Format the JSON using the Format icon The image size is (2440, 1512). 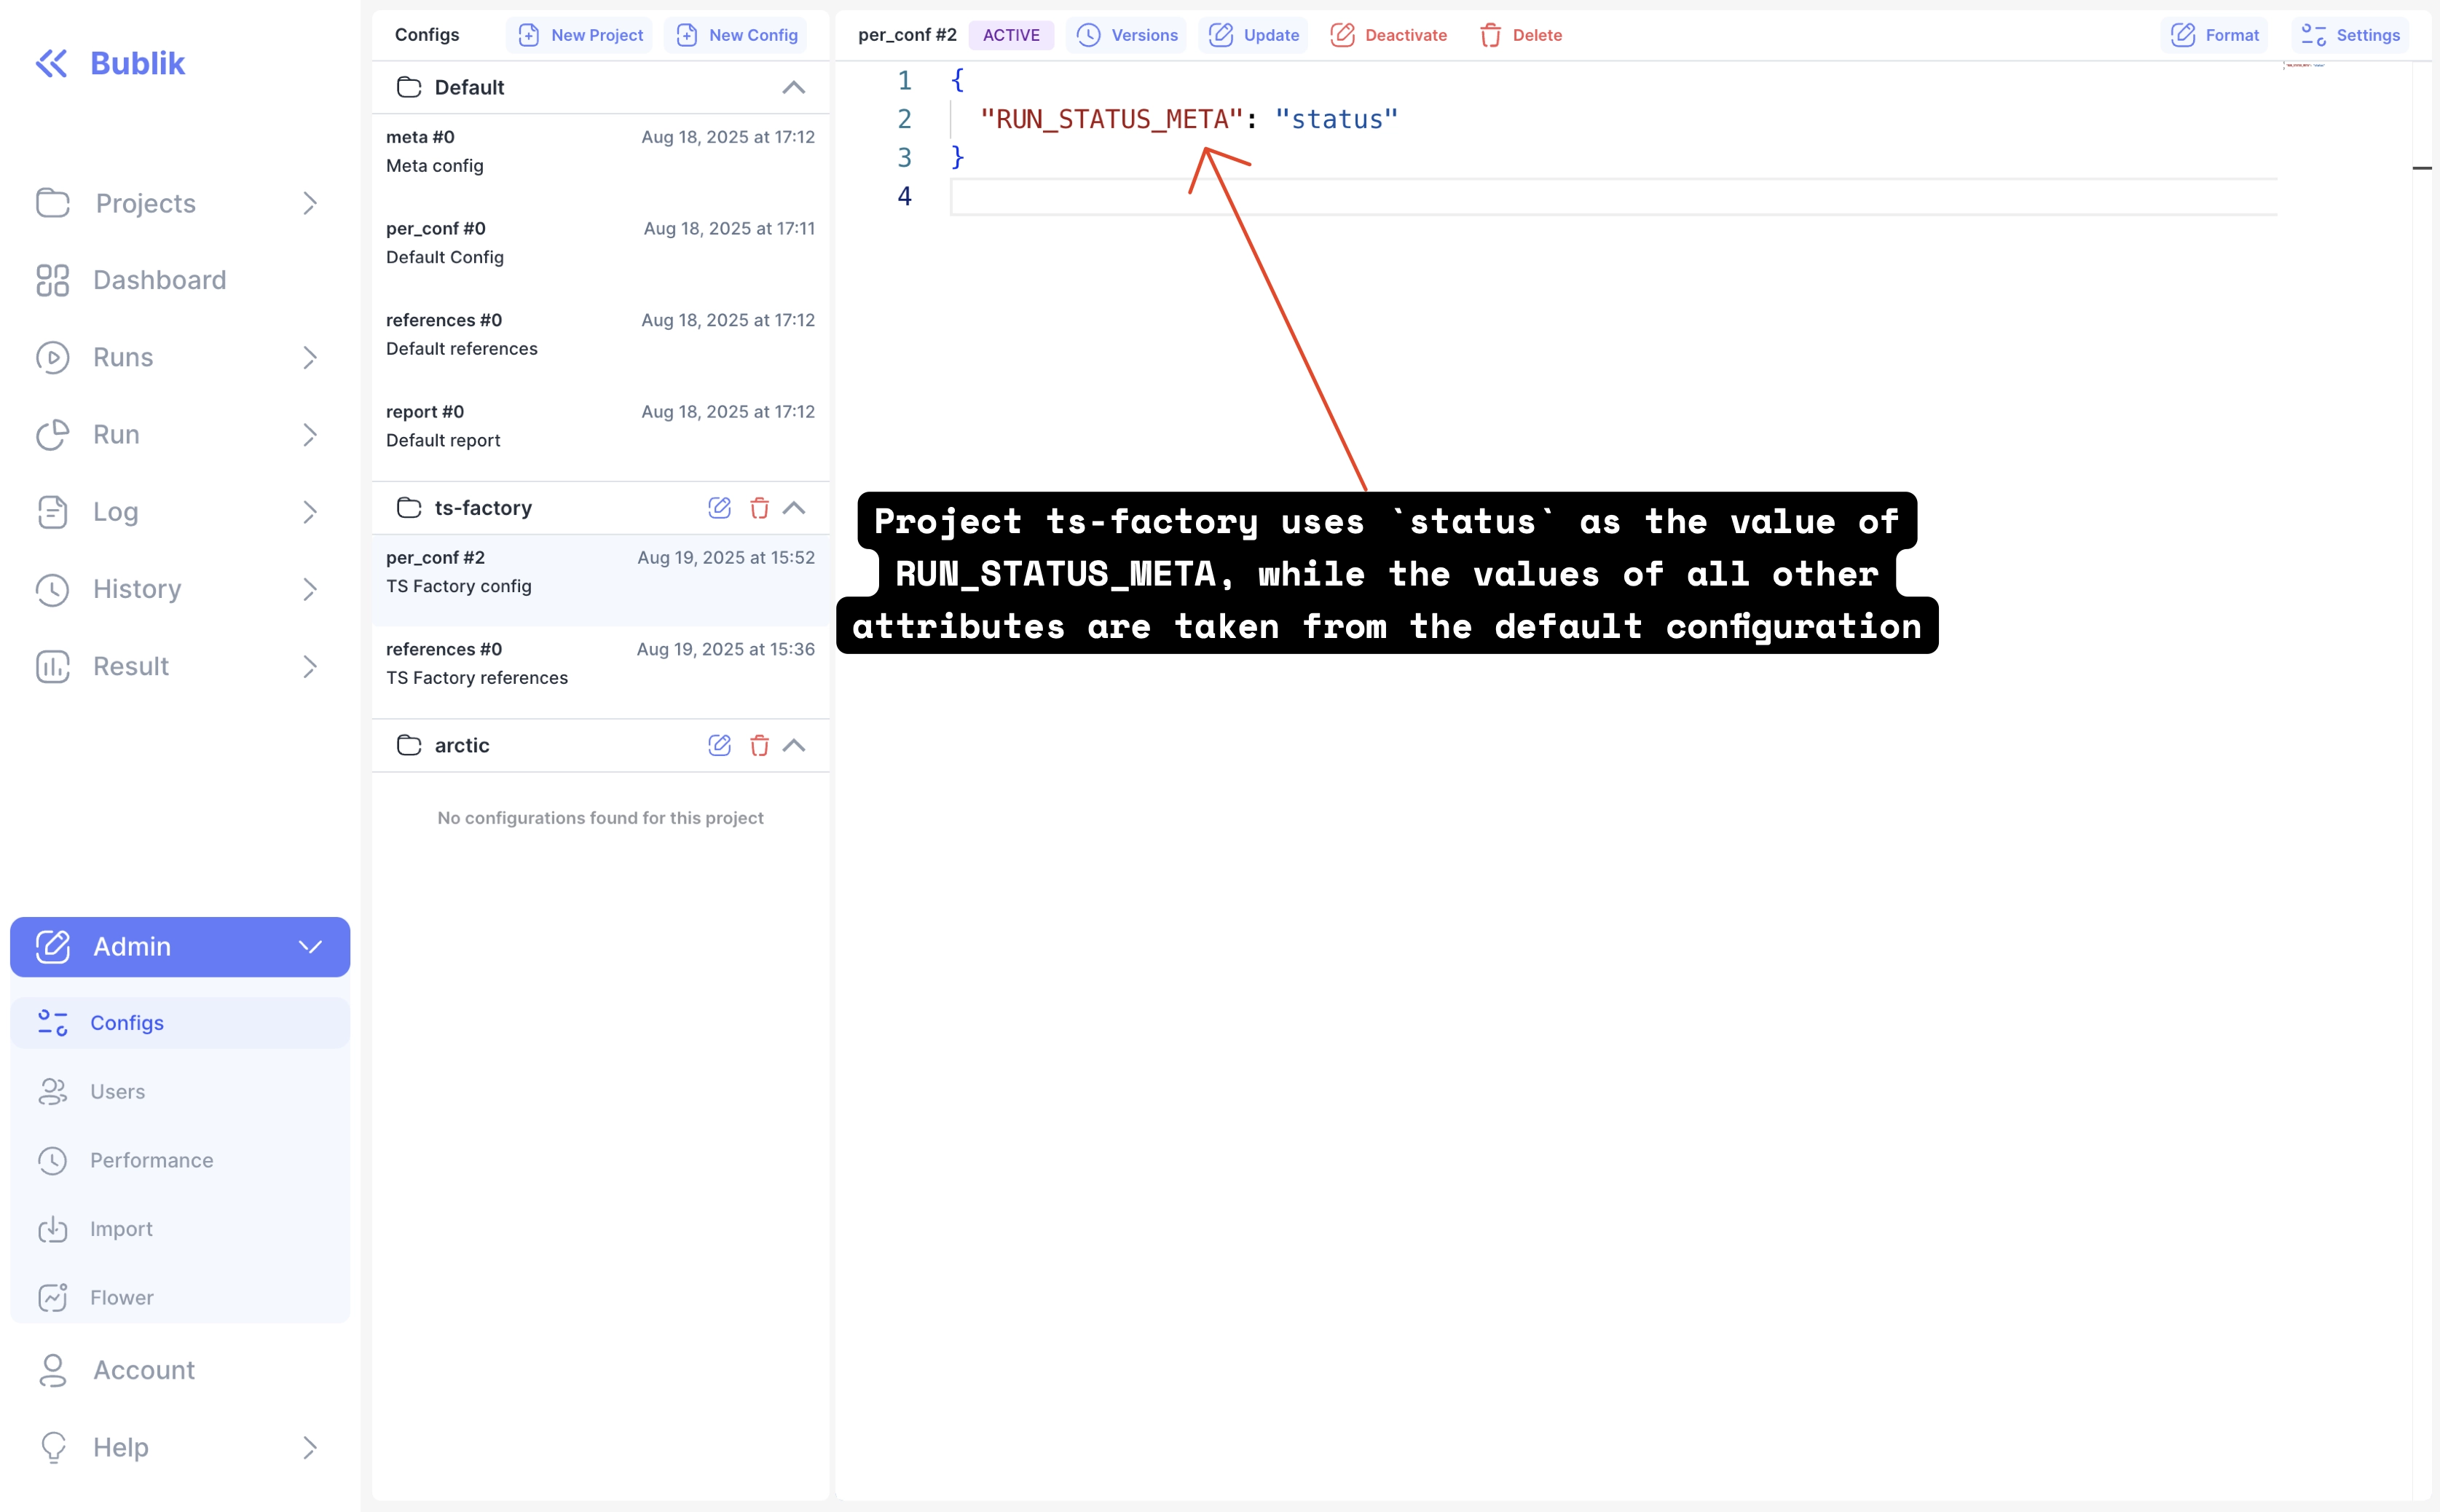2182,35
